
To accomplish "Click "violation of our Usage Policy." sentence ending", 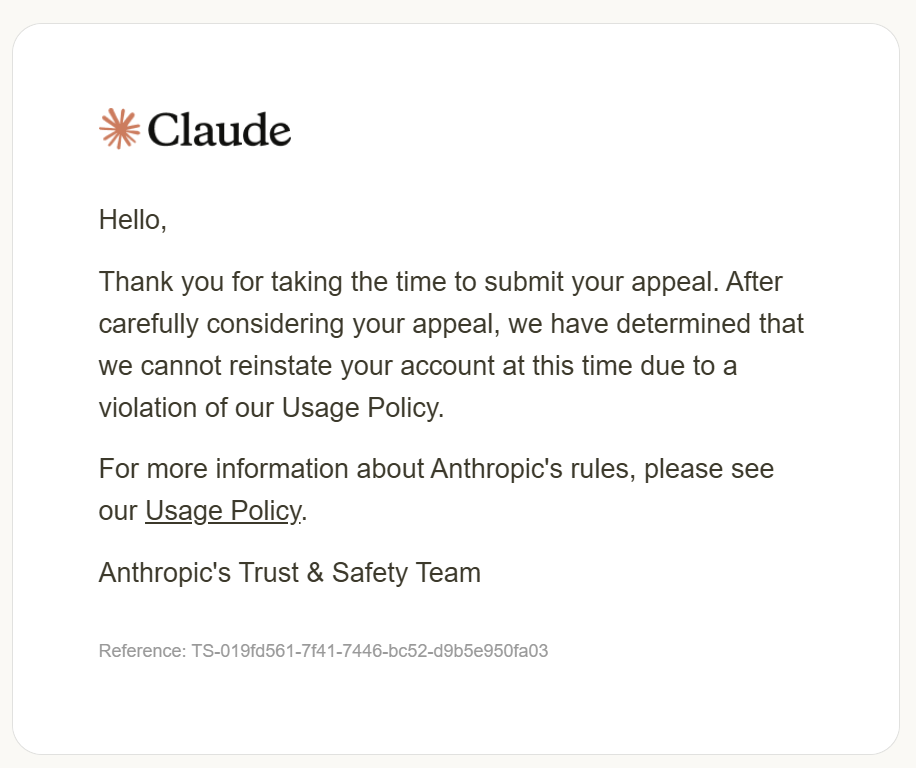I will point(272,408).
